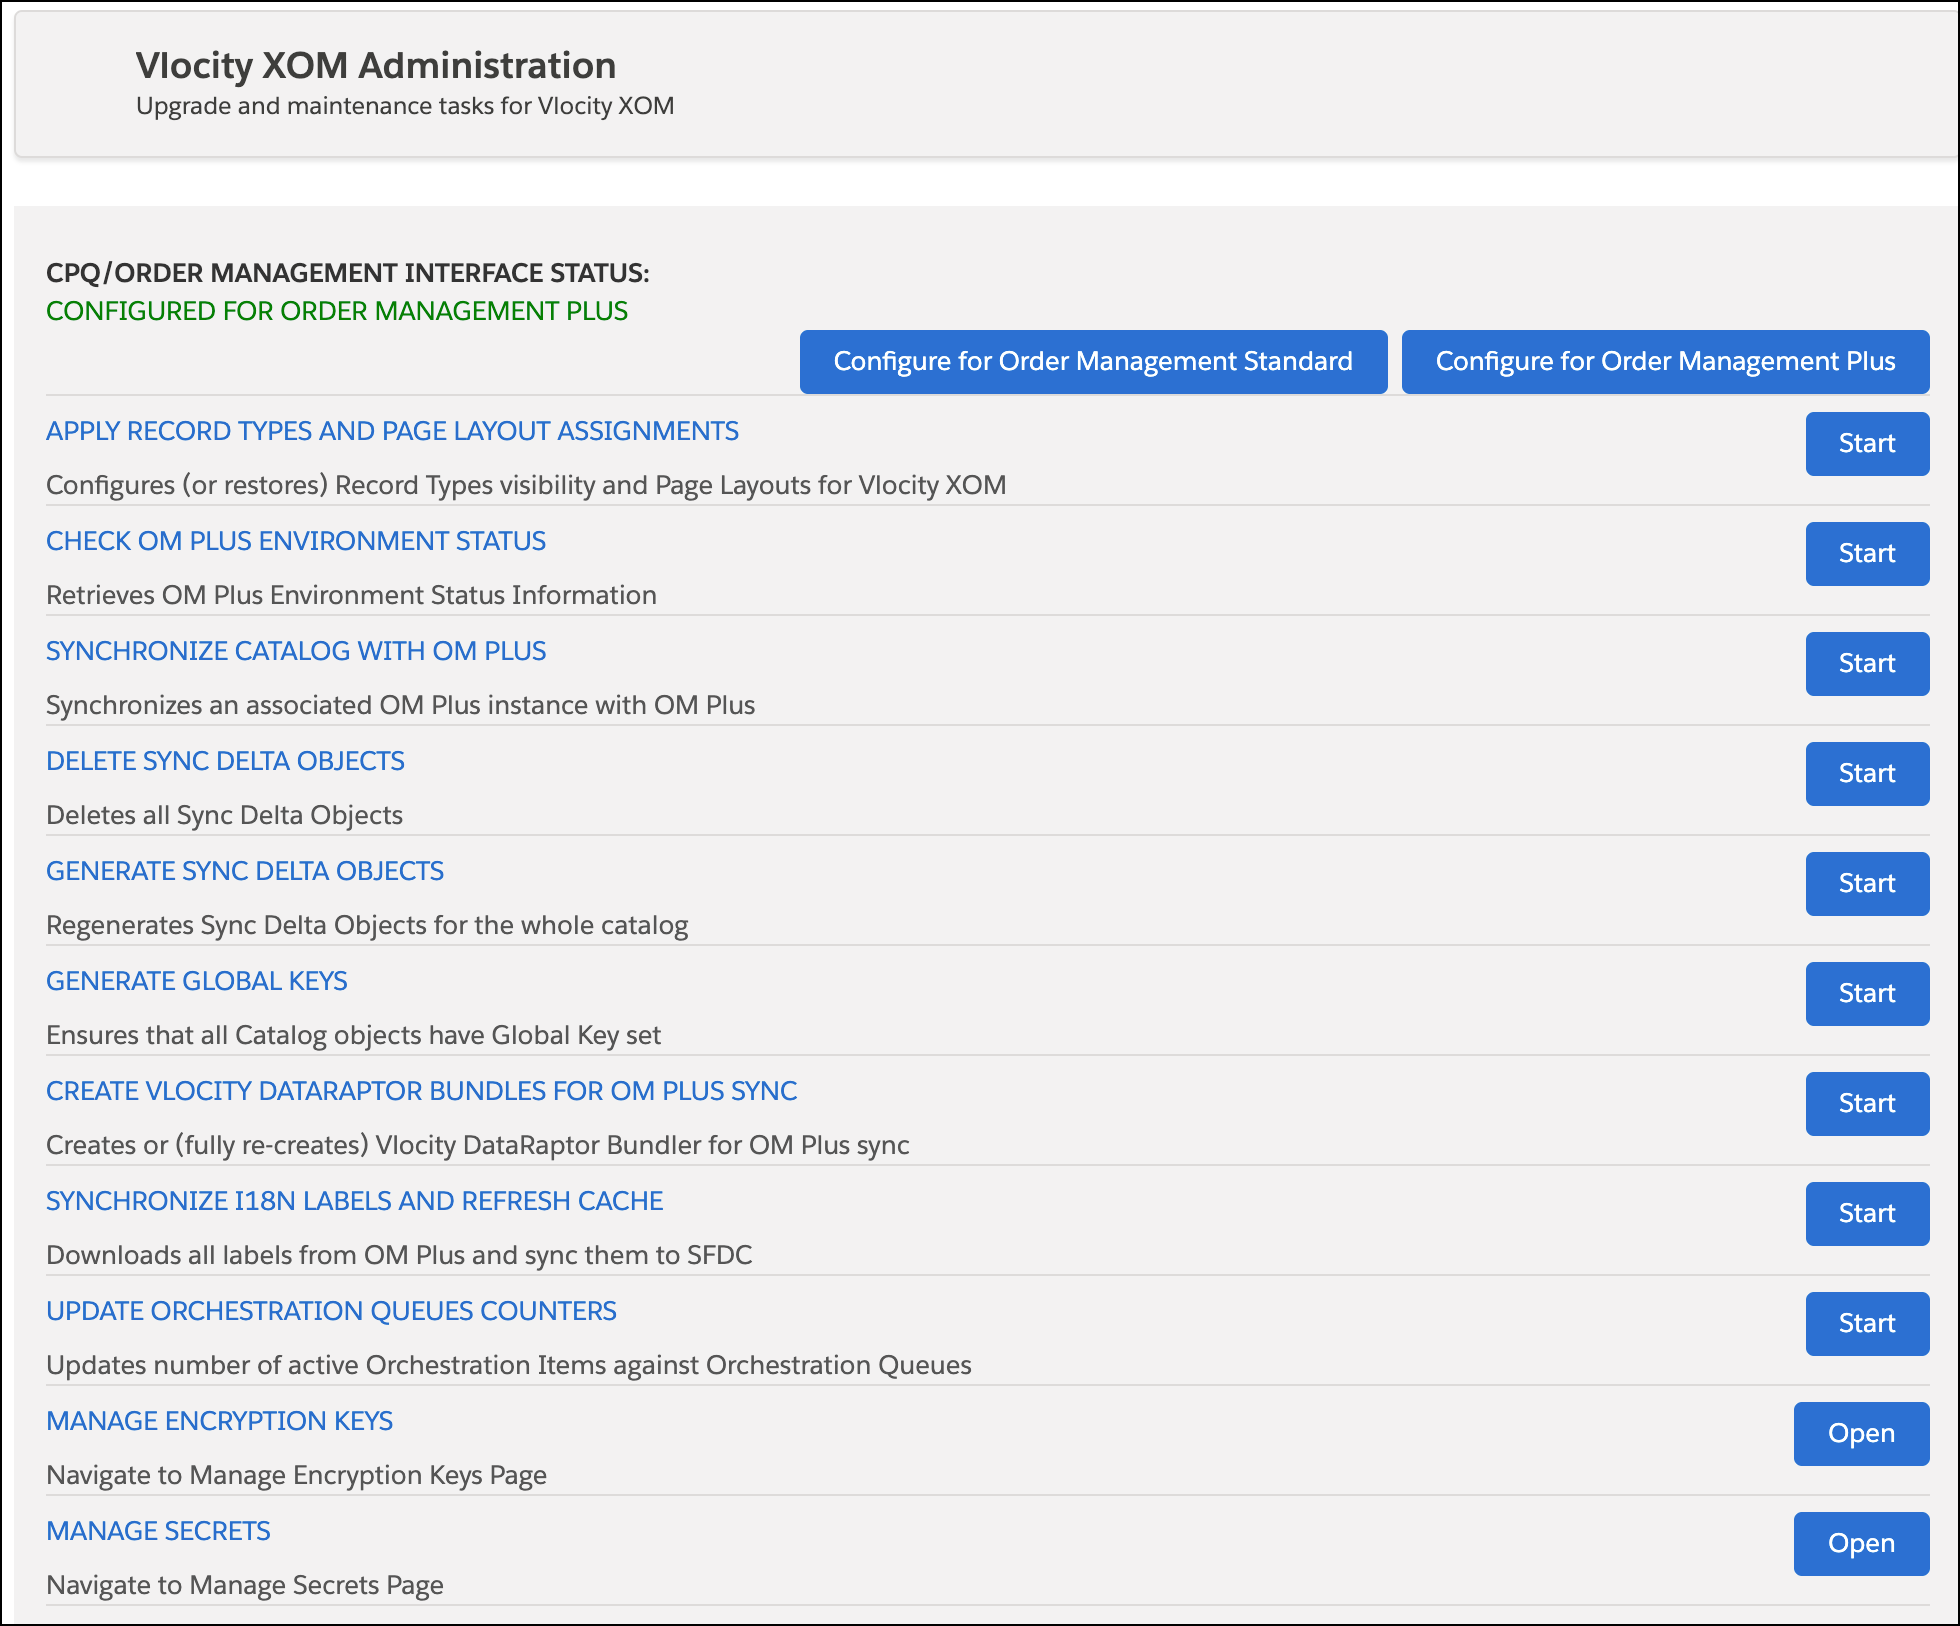Open Apply Record Types and Page Layout Assignments
The height and width of the screenshot is (1626, 1960).
tap(392, 431)
